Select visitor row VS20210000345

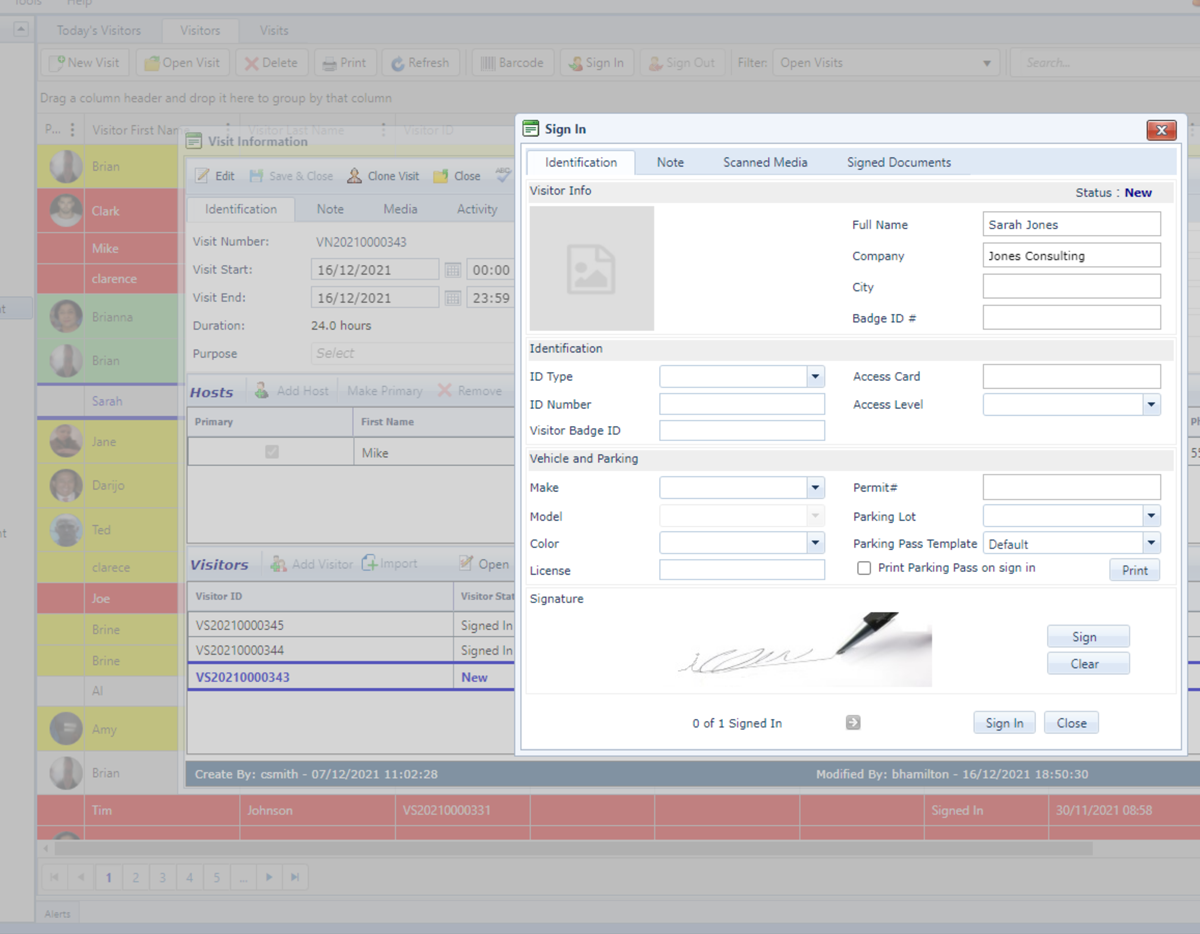pyautogui.click(x=350, y=626)
